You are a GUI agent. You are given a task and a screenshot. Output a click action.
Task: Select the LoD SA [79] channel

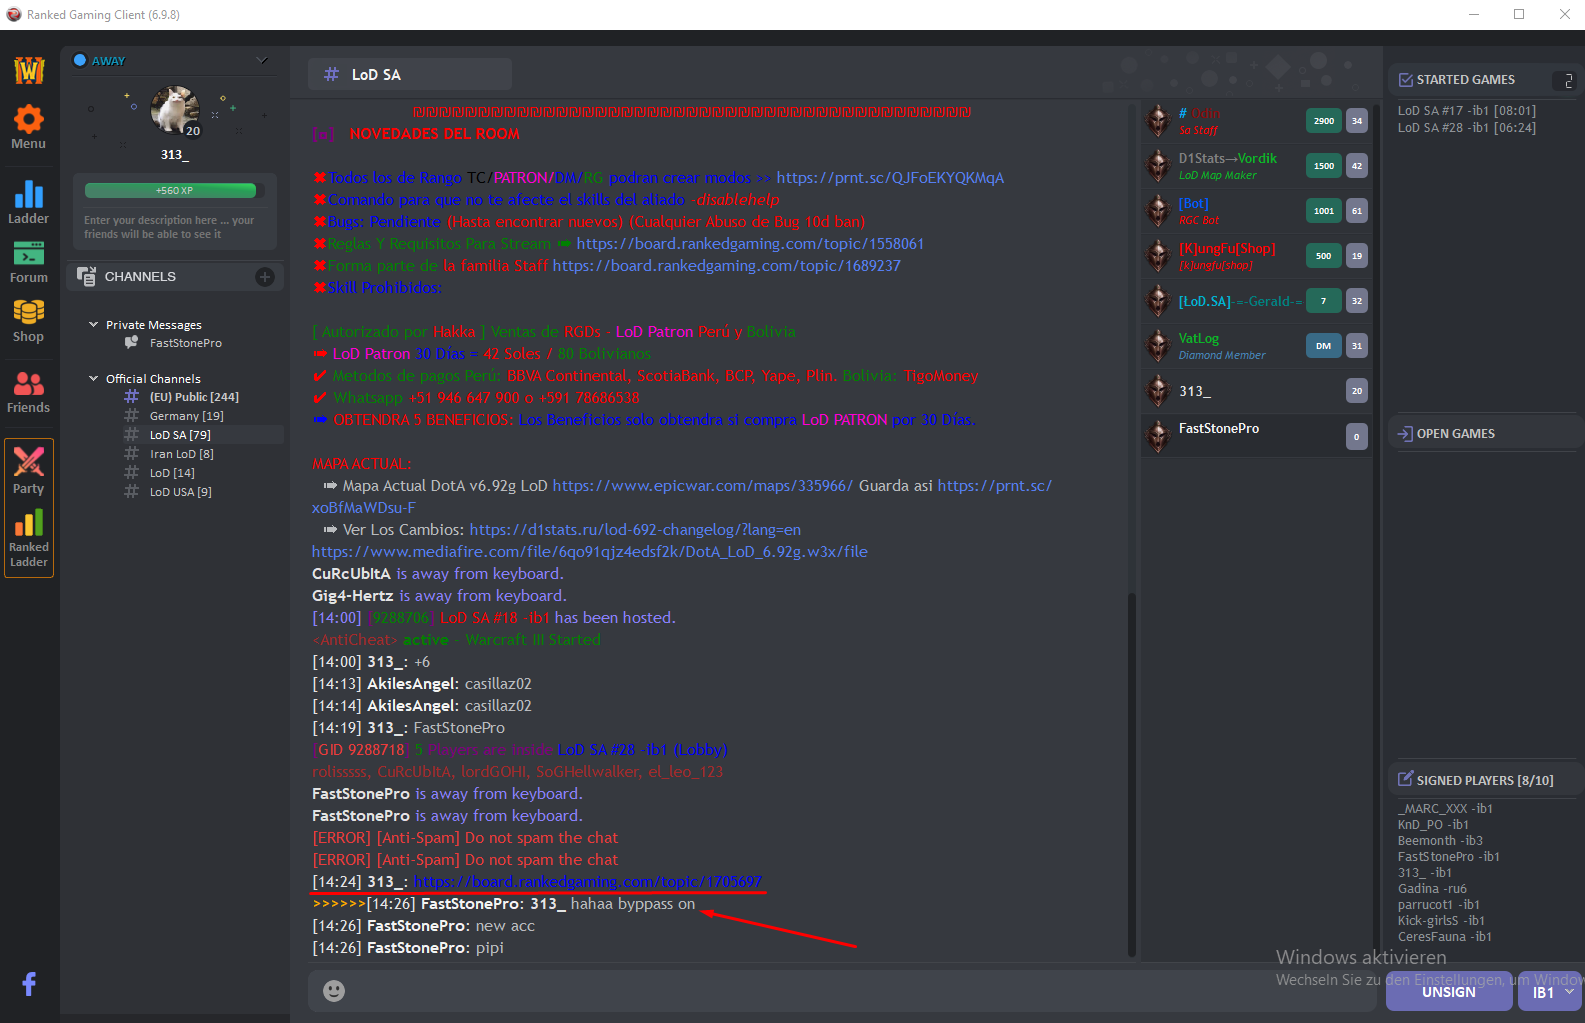[180, 435]
